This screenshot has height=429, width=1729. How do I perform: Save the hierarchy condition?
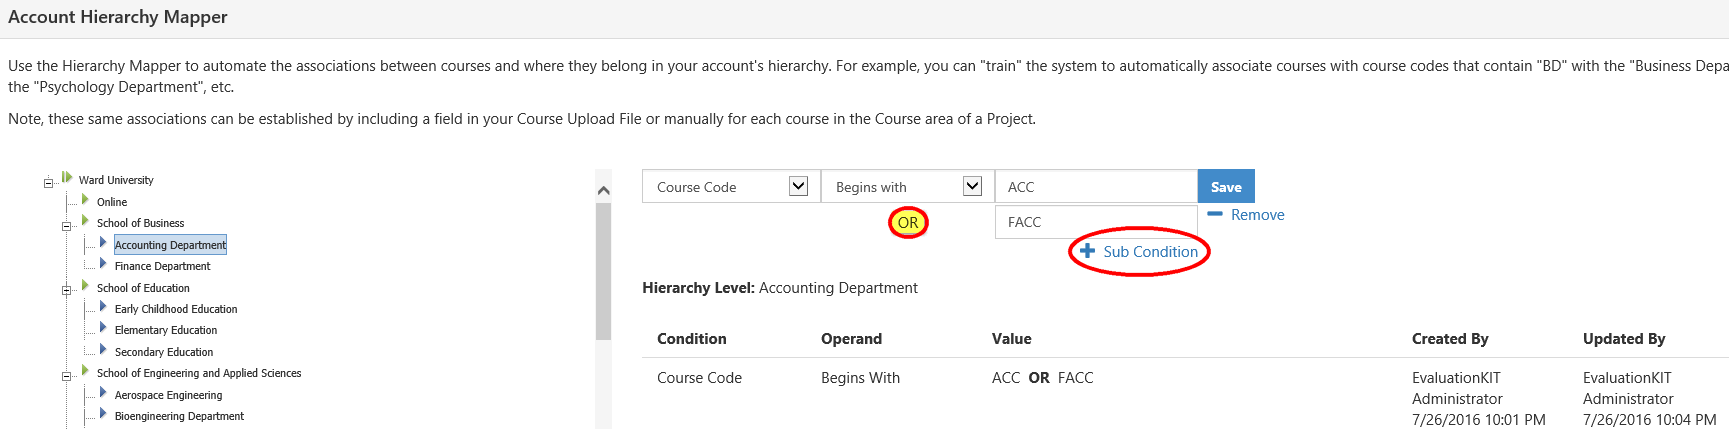(1226, 187)
